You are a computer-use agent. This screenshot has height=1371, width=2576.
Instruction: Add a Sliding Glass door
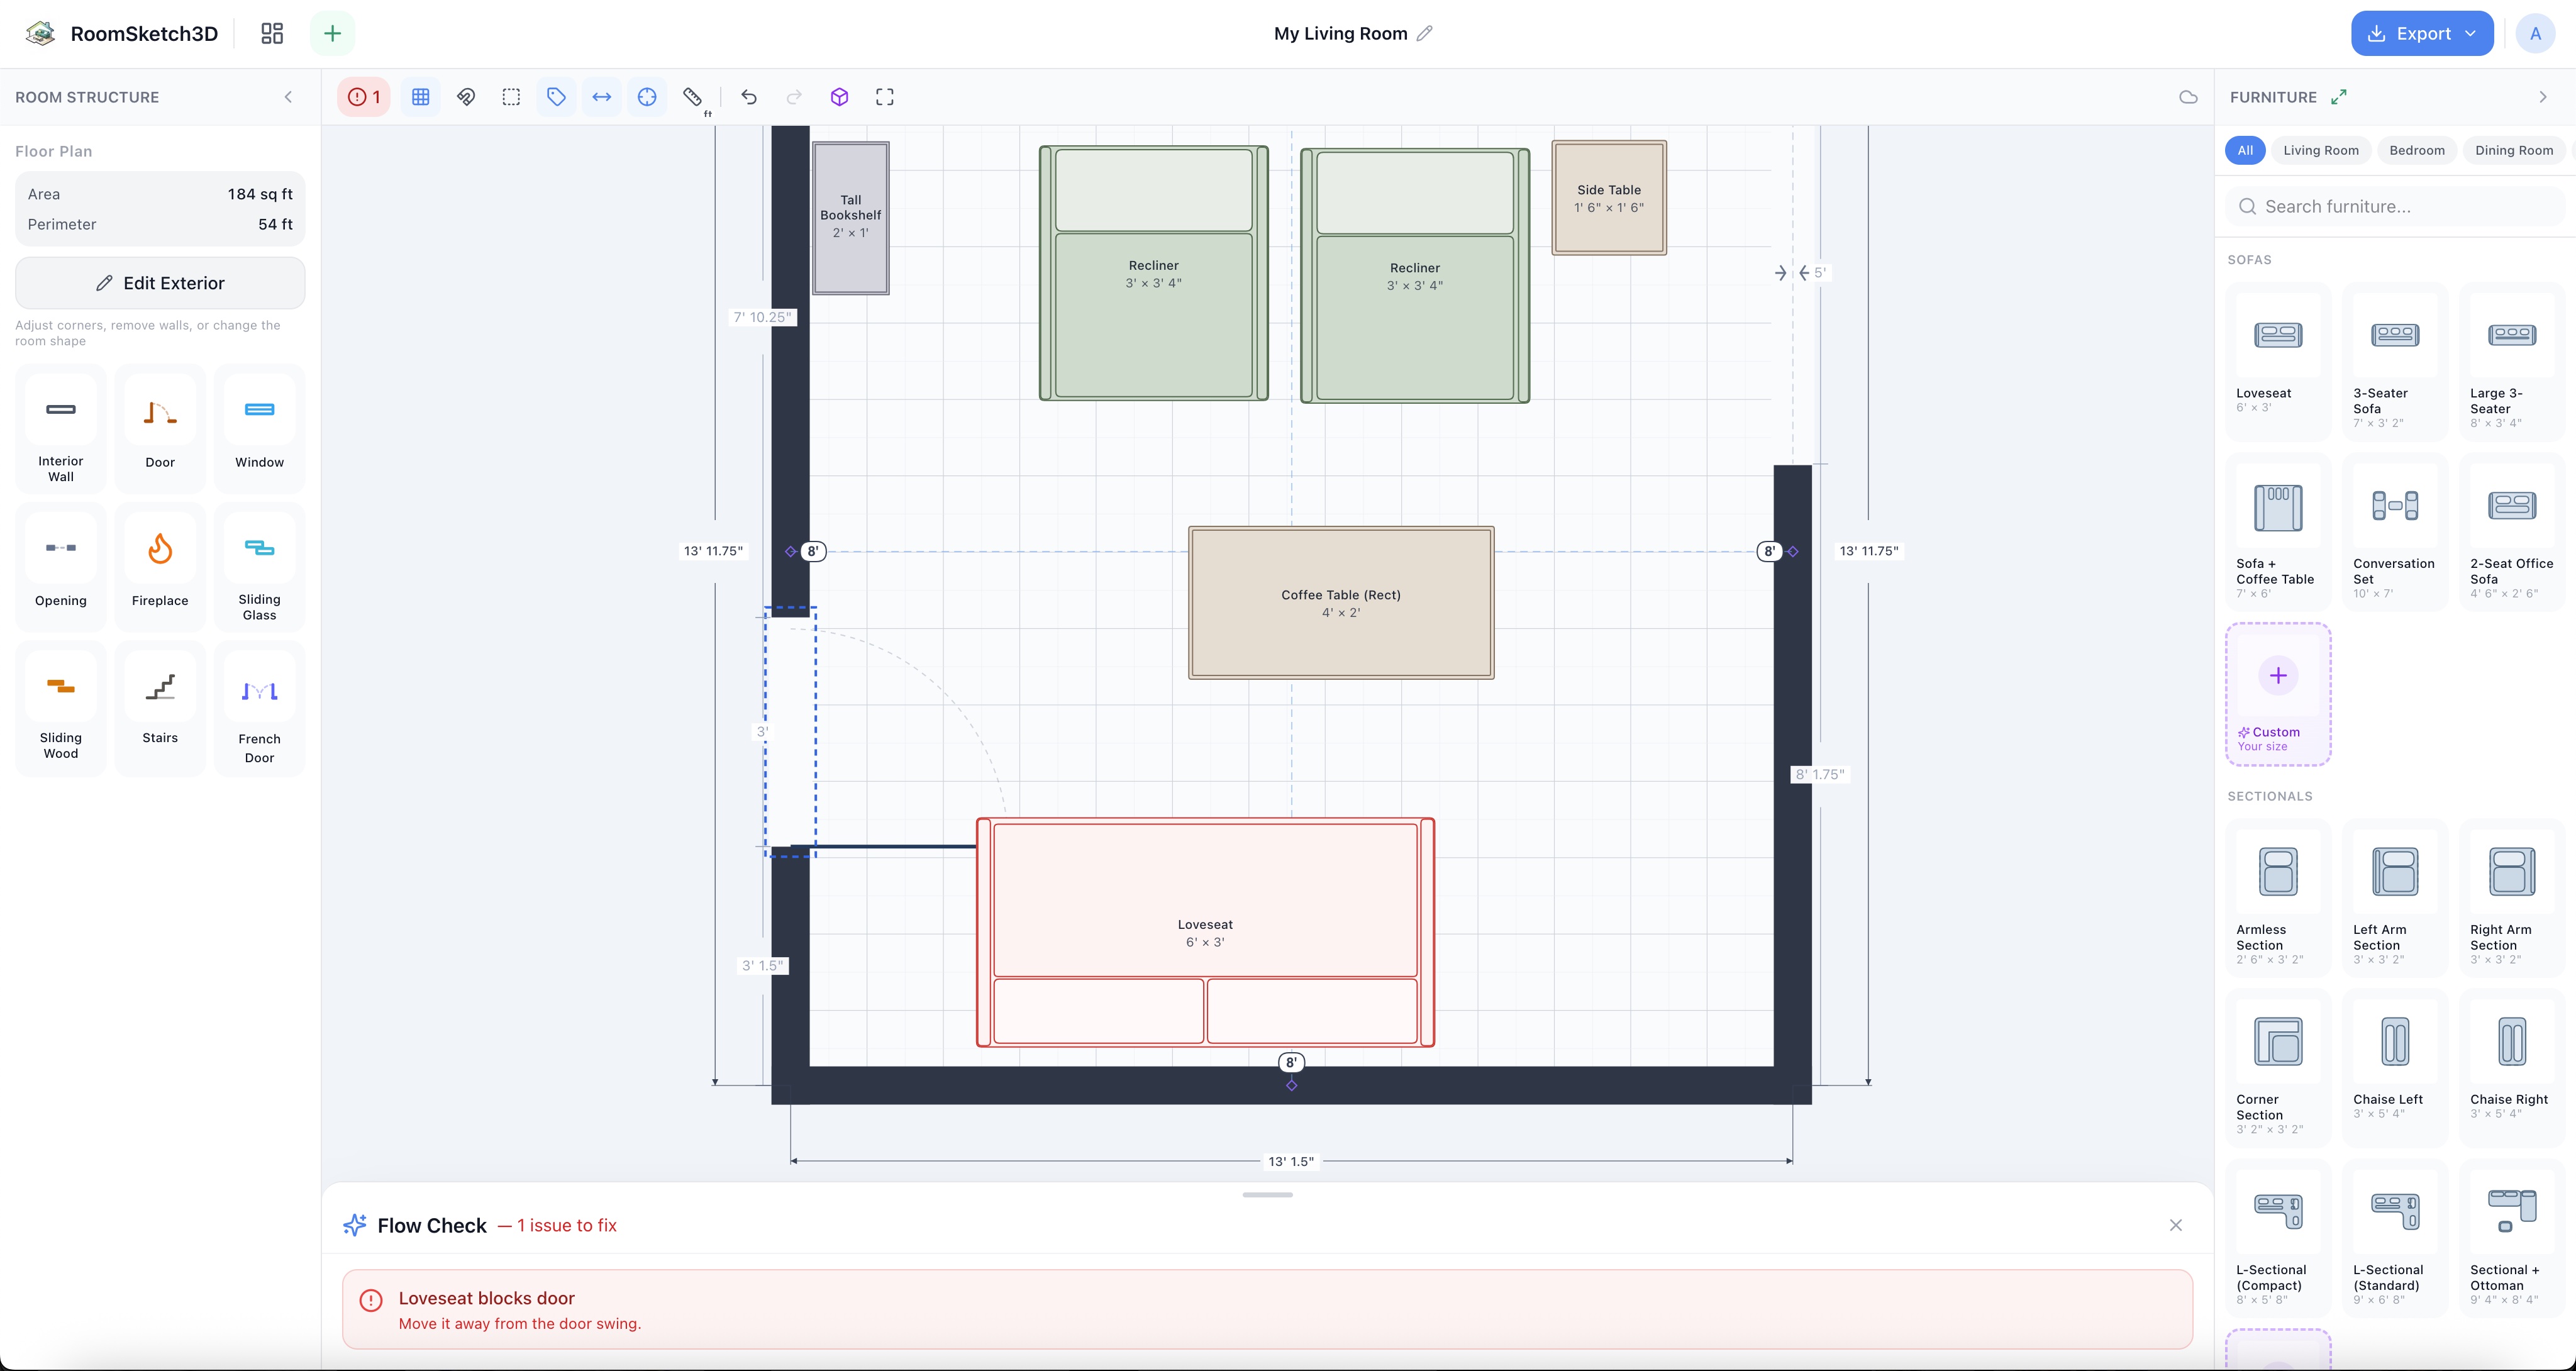pos(260,567)
